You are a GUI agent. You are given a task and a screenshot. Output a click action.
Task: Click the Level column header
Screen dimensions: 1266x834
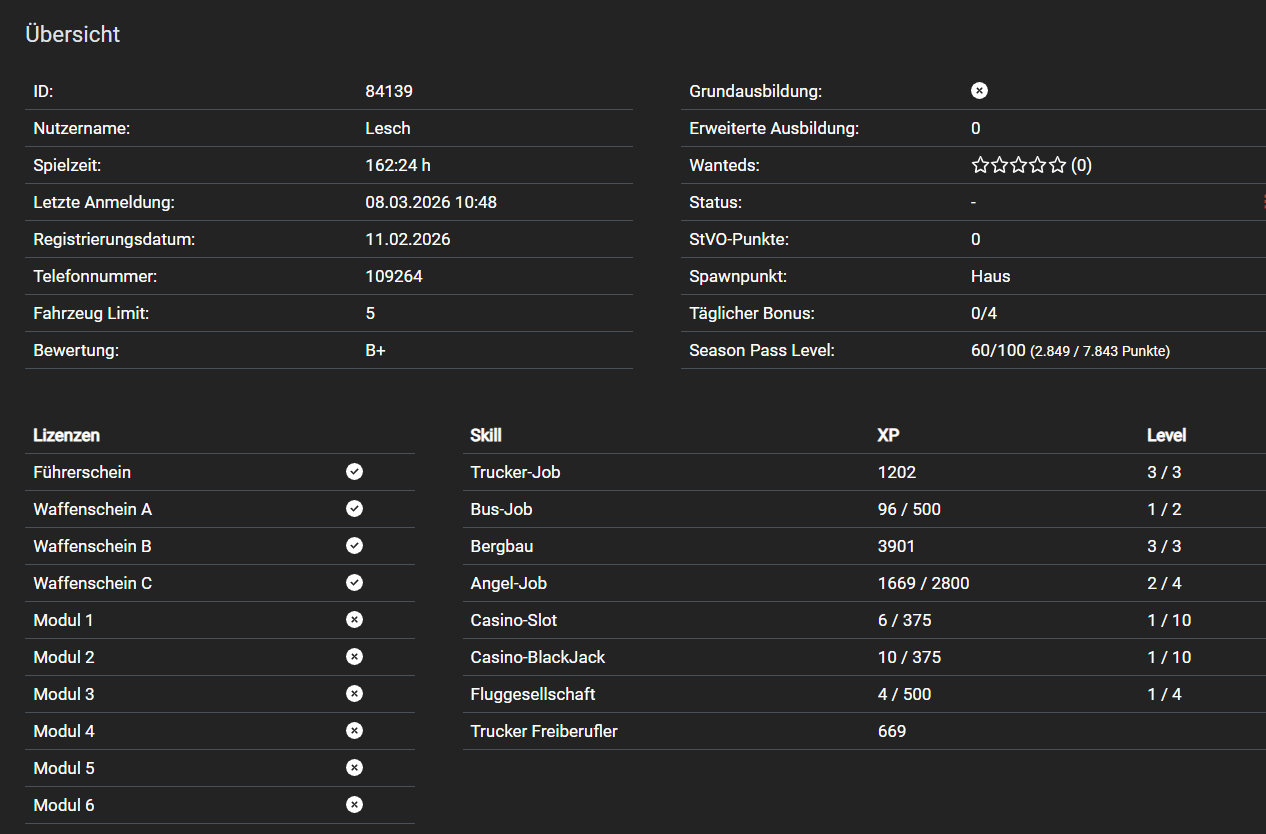pos(1166,436)
